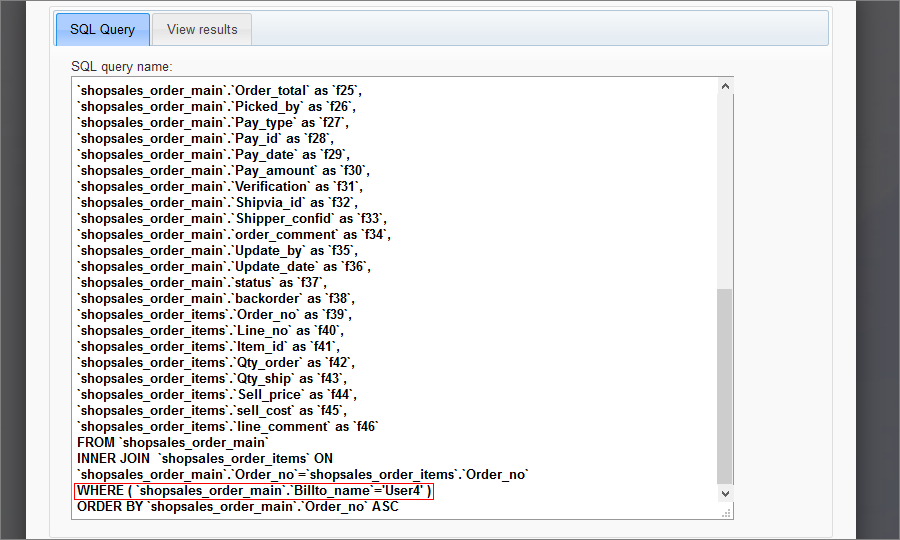Click the line containing `Qty_order` as `f42`
The image size is (900, 540).
tap(216, 363)
